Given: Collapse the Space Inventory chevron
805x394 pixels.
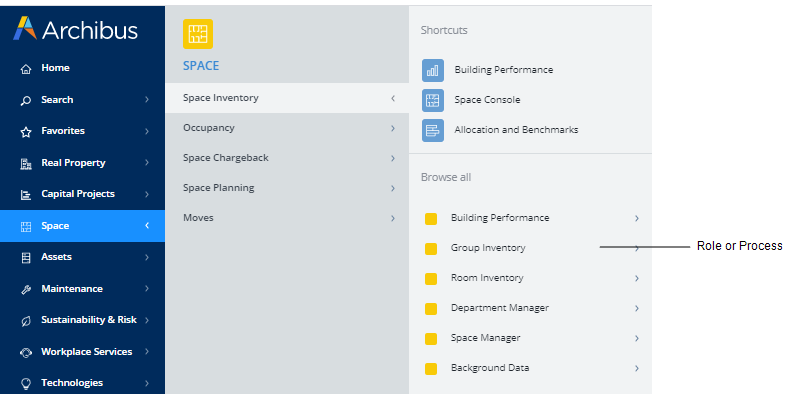Looking at the screenshot, I should pyautogui.click(x=393, y=98).
